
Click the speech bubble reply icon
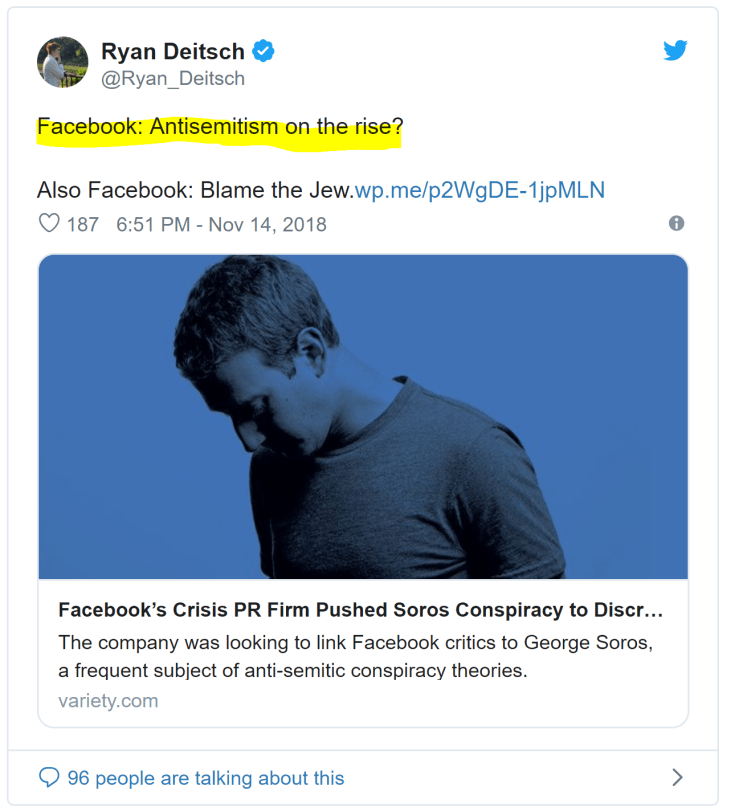pyautogui.click(x=49, y=778)
